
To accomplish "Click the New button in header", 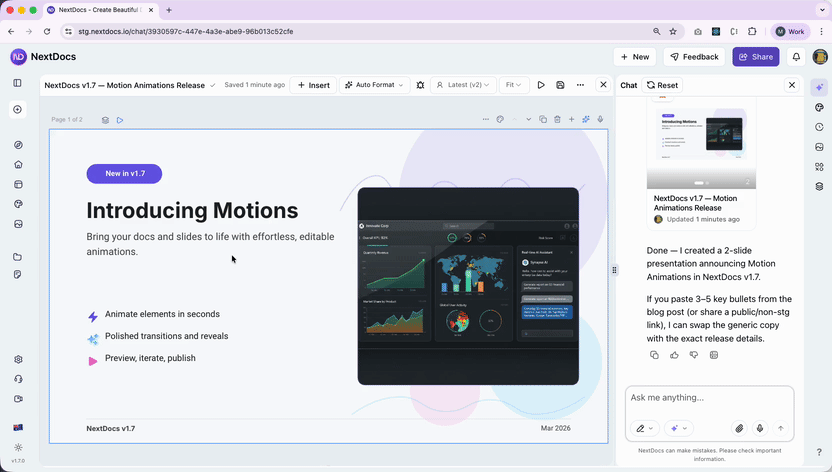I will click(x=635, y=57).
